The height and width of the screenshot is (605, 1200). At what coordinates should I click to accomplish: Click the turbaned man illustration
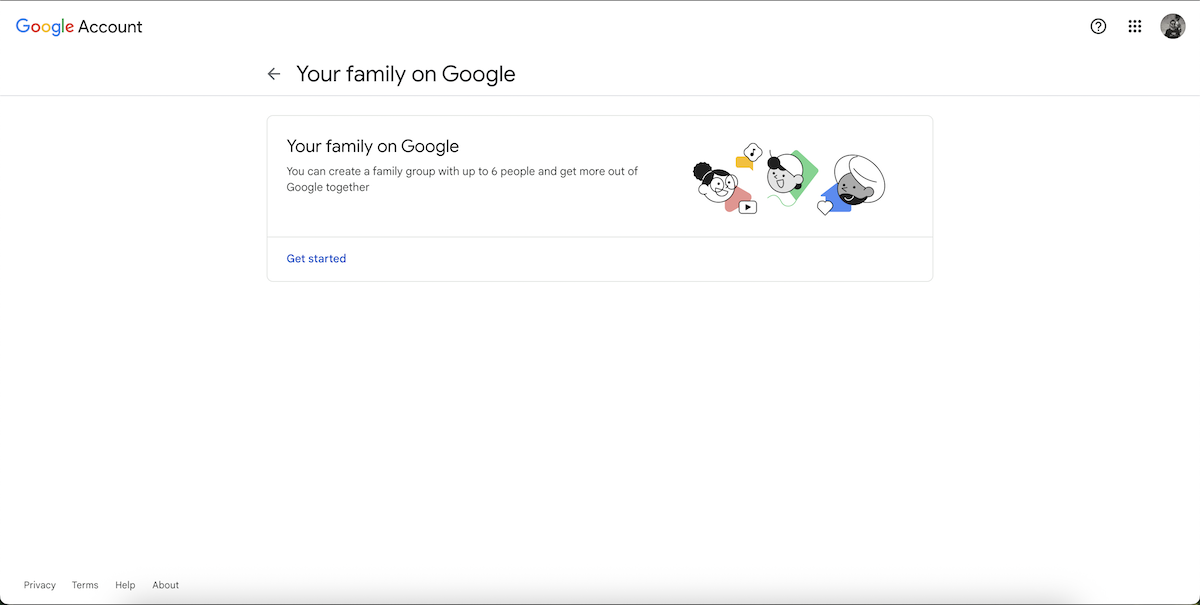tap(860, 180)
